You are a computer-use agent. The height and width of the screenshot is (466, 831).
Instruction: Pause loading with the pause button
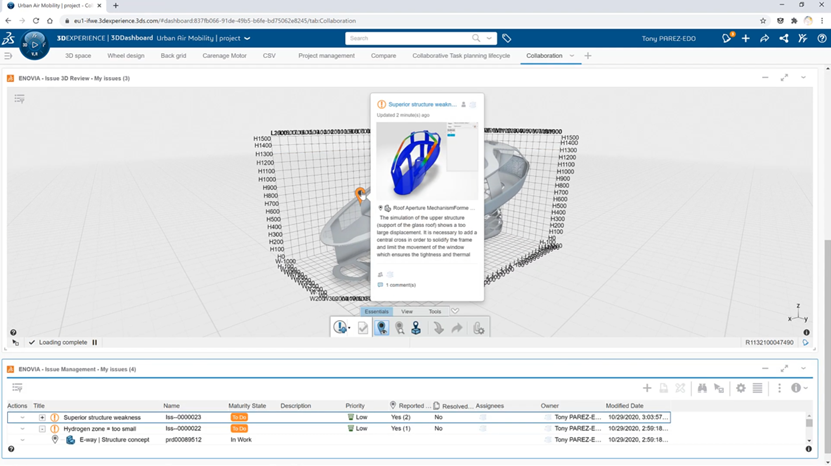point(95,342)
